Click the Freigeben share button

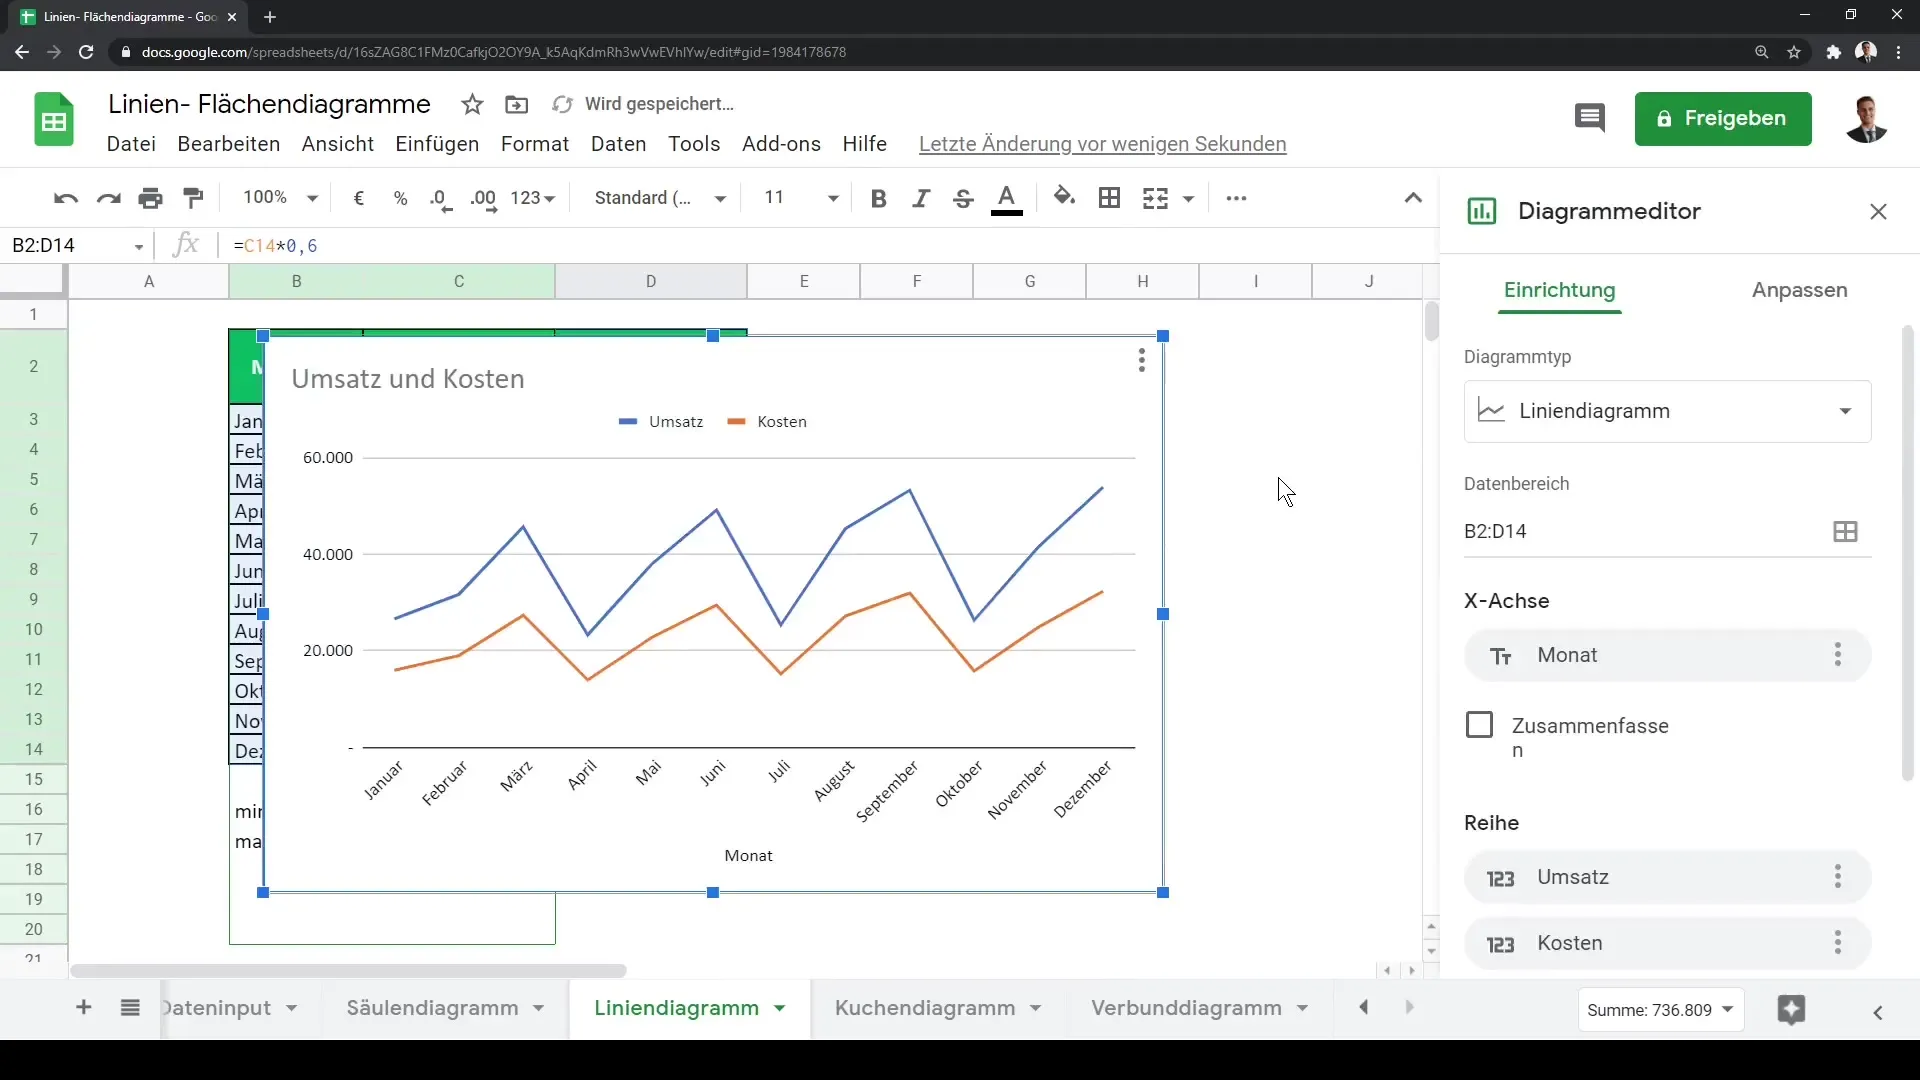click(x=1723, y=119)
